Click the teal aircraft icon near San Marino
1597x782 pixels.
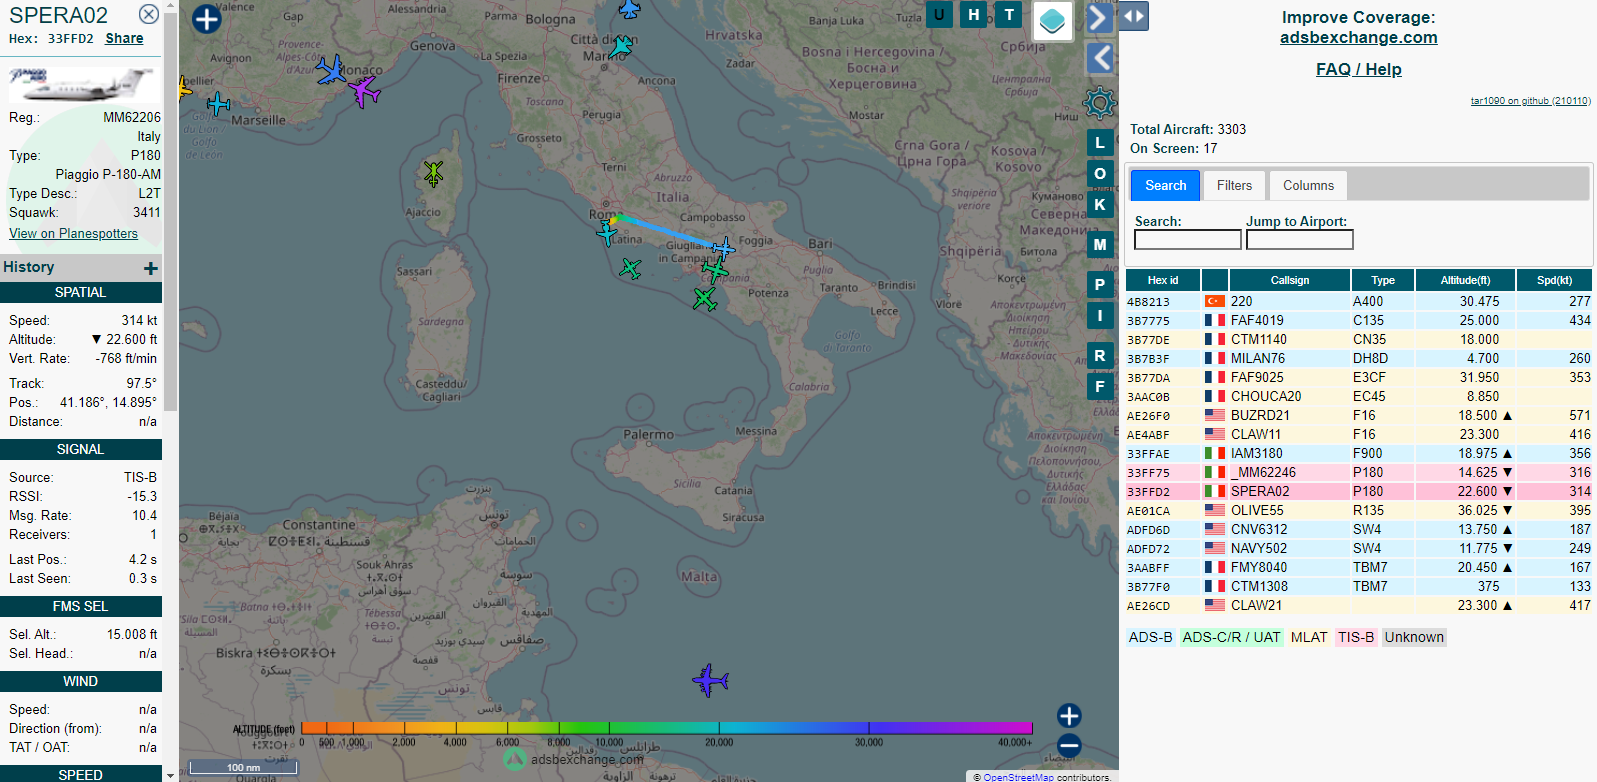(621, 46)
